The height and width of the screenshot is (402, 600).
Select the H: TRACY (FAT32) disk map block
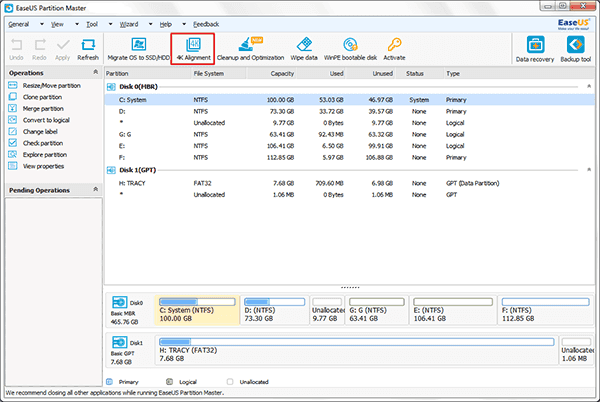coord(357,350)
